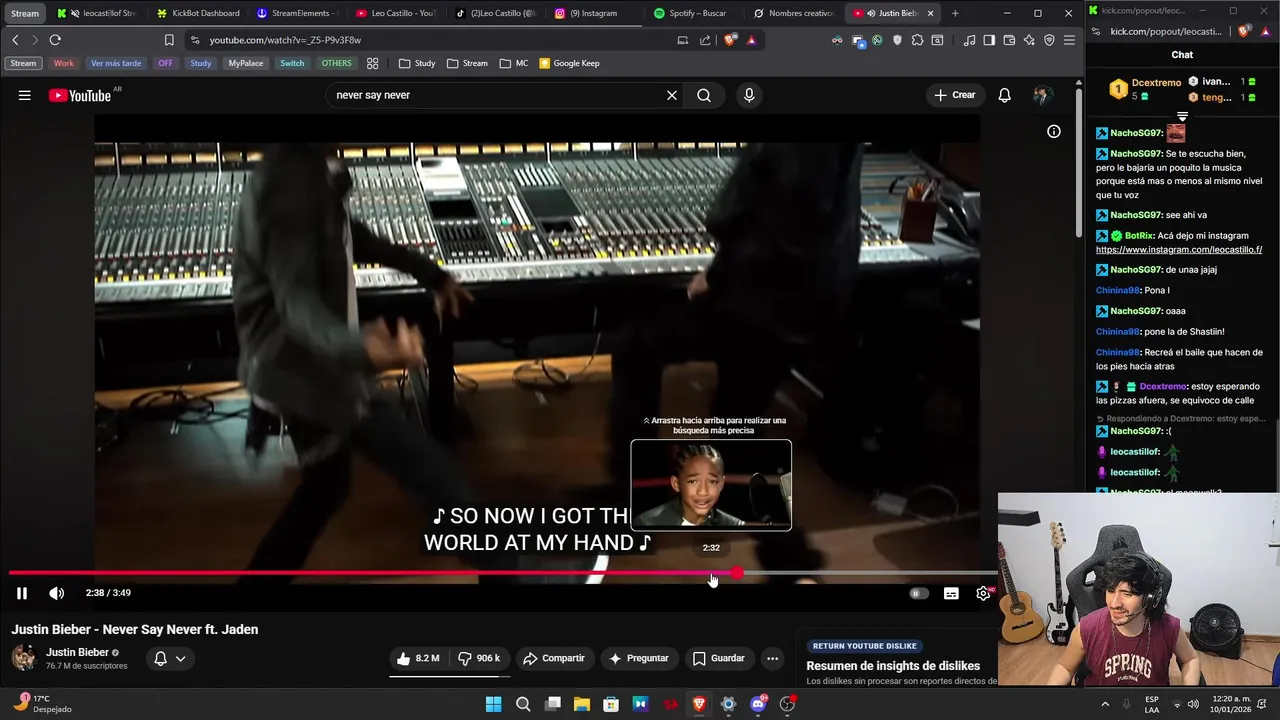Click Preguntar button
Image resolution: width=1280 pixels, height=720 pixels.
[x=638, y=658]
